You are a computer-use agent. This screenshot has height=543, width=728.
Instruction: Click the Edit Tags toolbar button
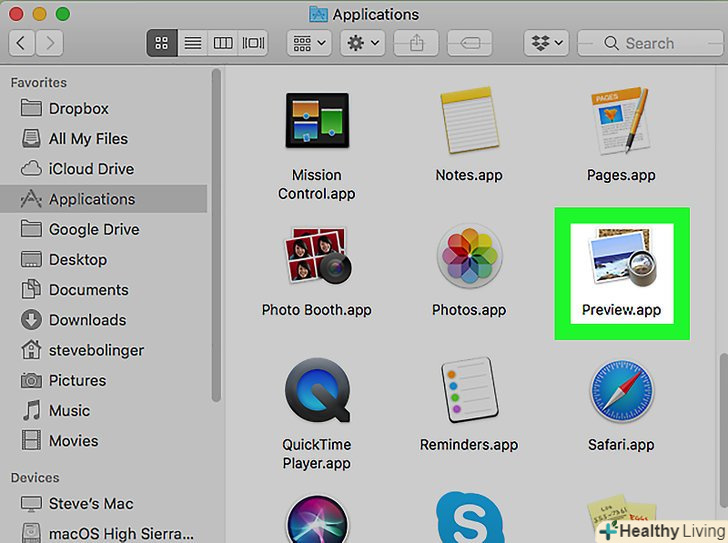[470, 43]
